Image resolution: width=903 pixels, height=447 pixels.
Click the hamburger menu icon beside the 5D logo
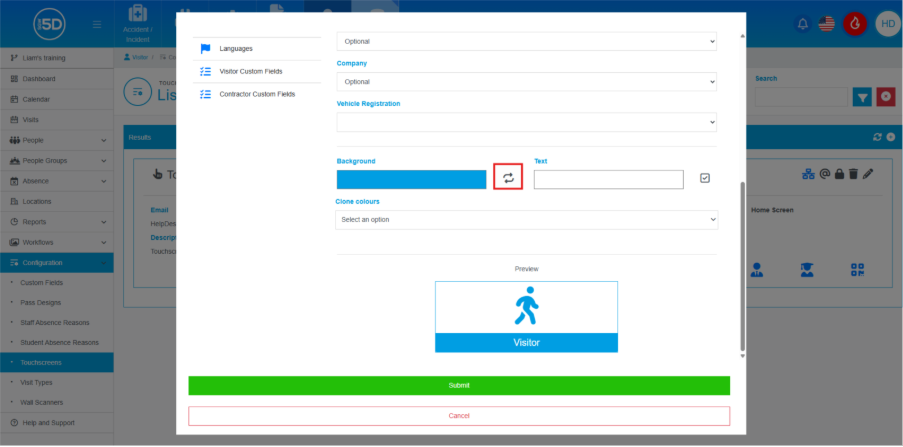click(x=97, y=24)
